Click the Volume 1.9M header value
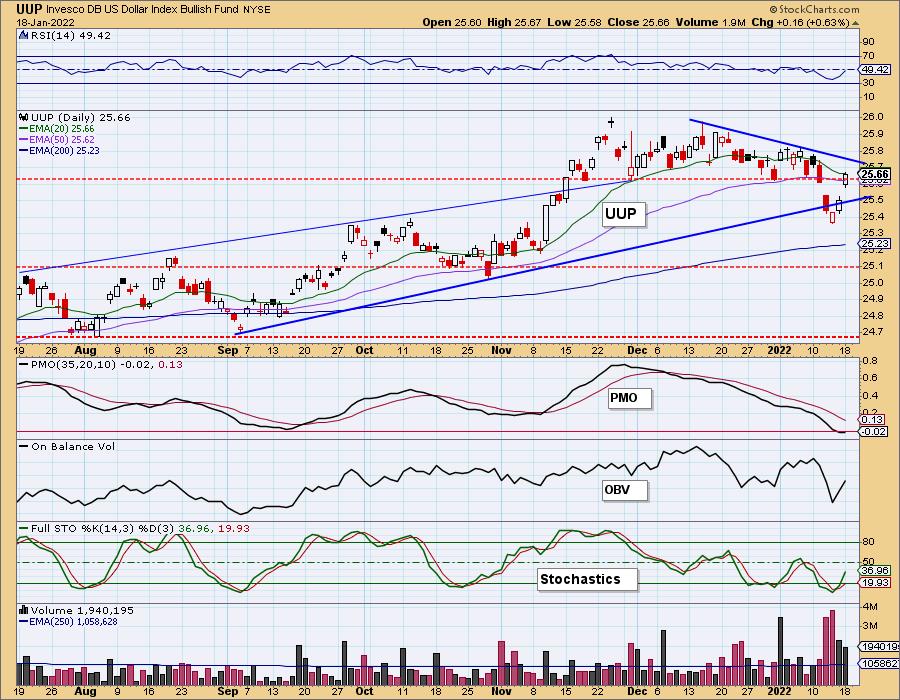Image resolution: width=900 pixels, height=700 pixels. pos(710,22)
